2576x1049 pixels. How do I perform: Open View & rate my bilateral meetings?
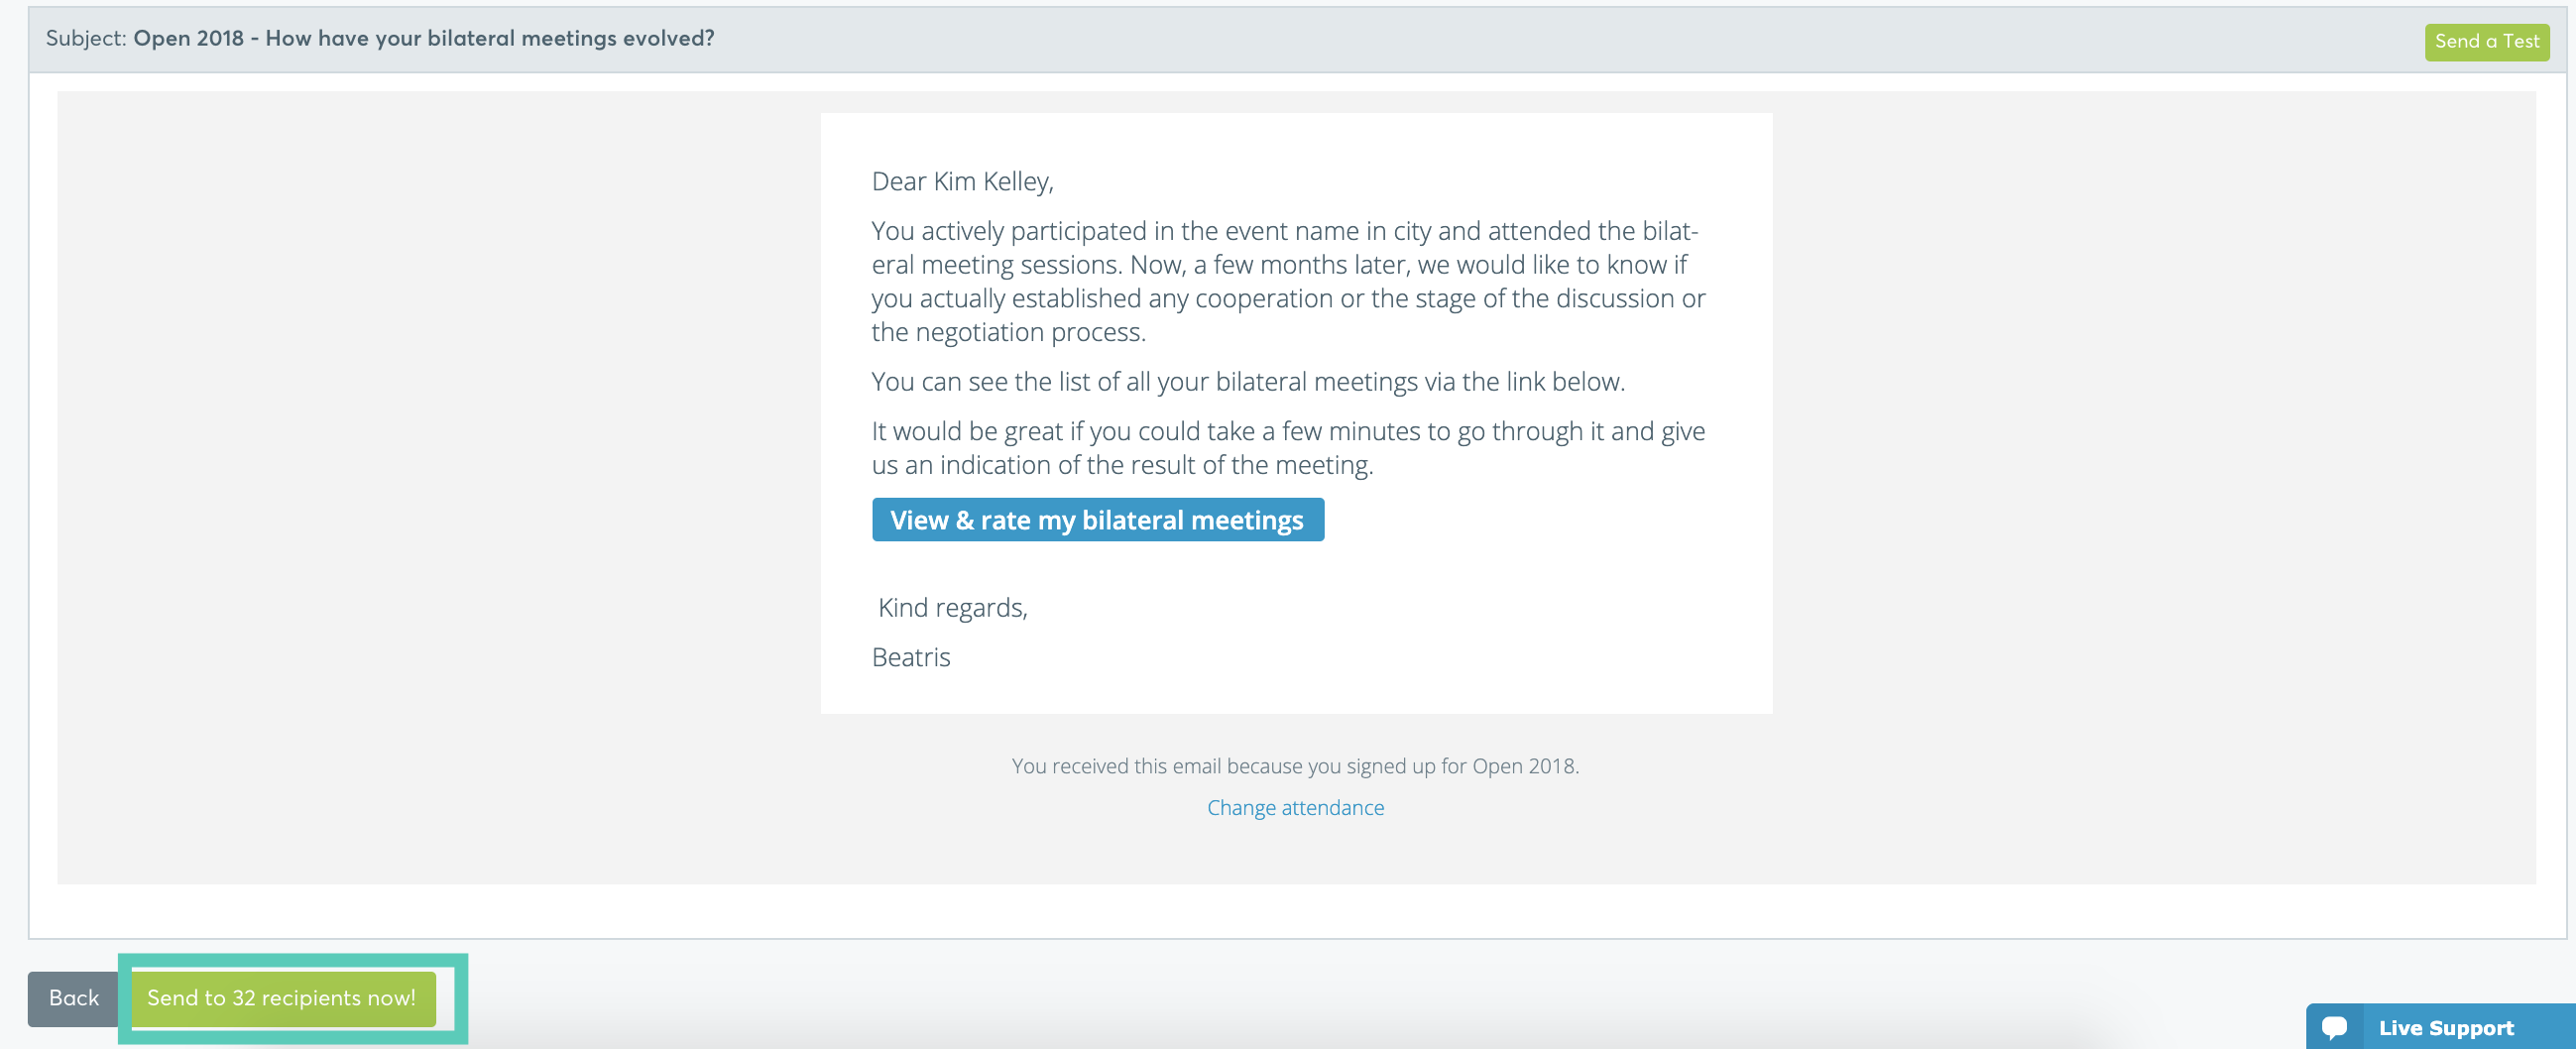(1097, 520)
